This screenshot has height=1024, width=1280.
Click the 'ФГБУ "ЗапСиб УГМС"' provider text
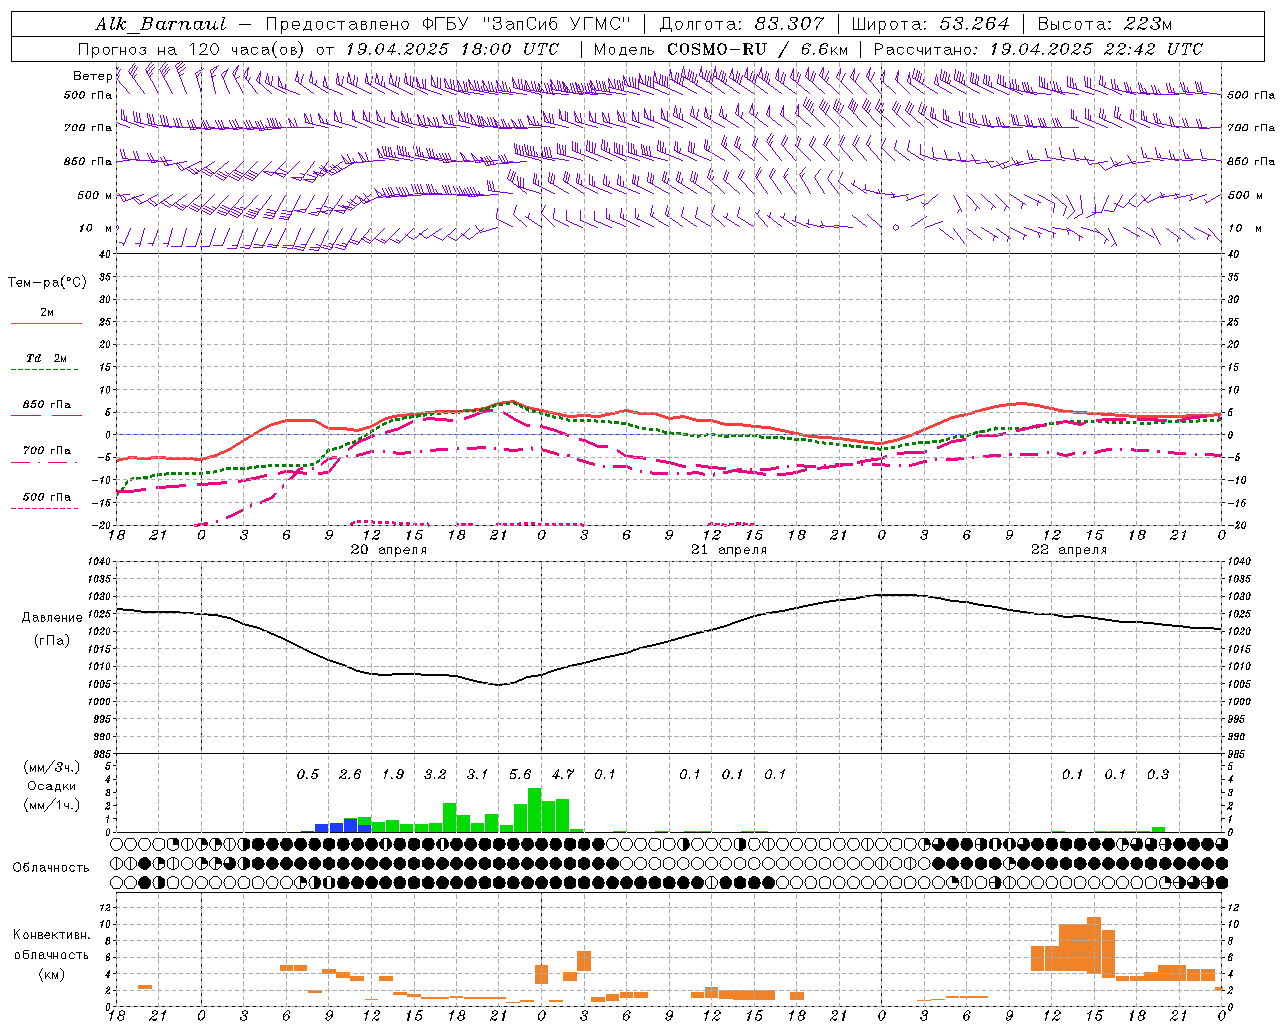[528, 23]
